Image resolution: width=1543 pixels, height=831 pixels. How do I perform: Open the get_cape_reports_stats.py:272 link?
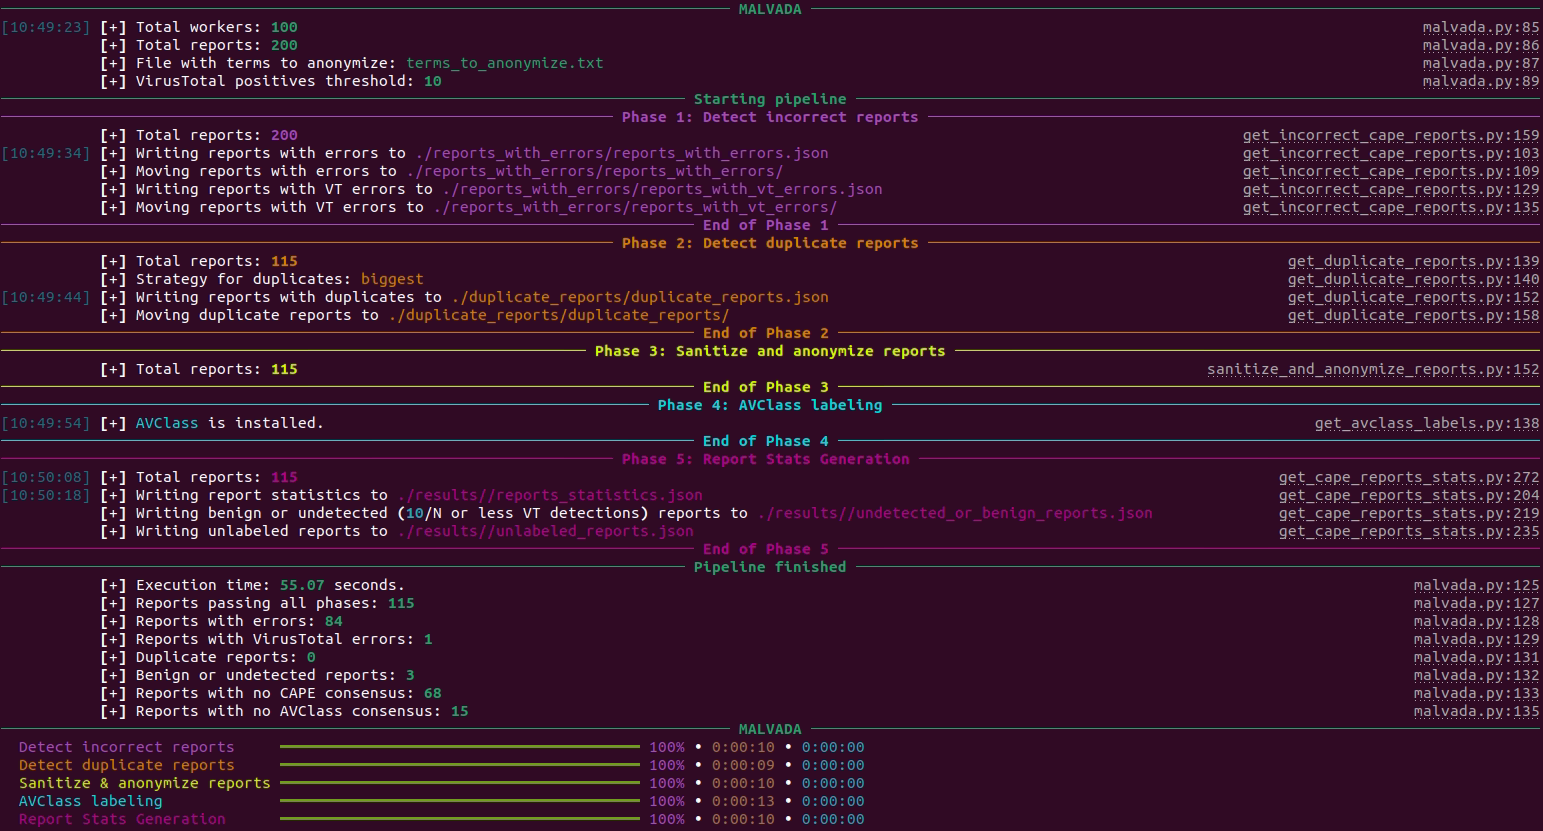1409,477
